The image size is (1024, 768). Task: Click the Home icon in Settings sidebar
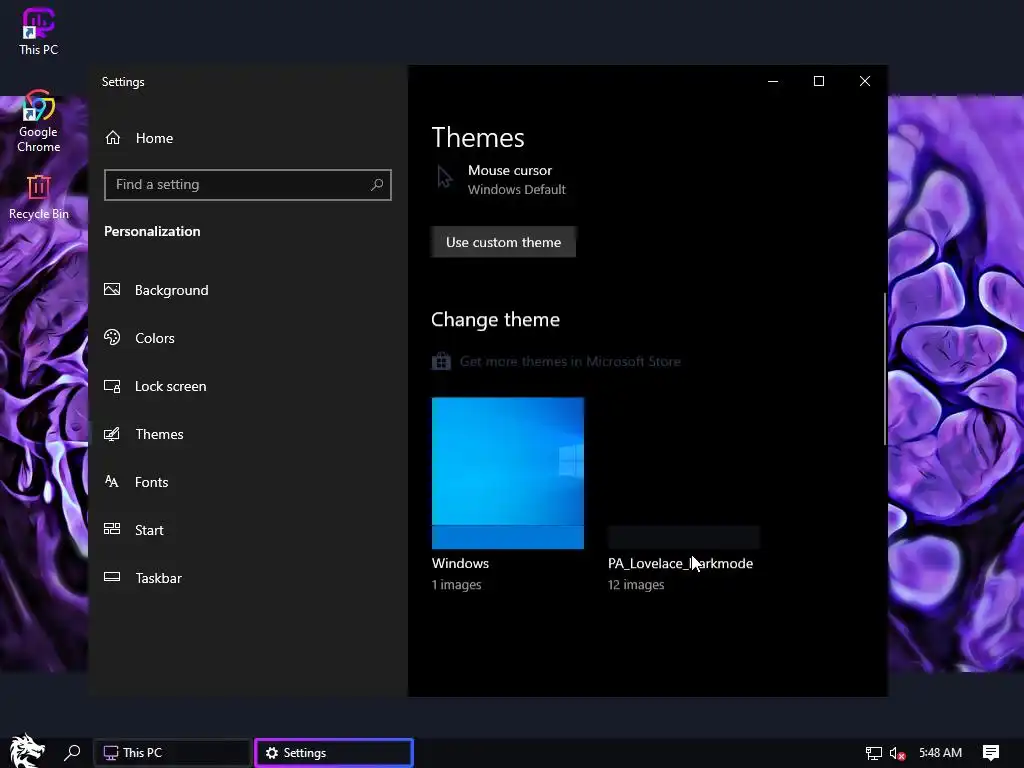coord(113,138)
